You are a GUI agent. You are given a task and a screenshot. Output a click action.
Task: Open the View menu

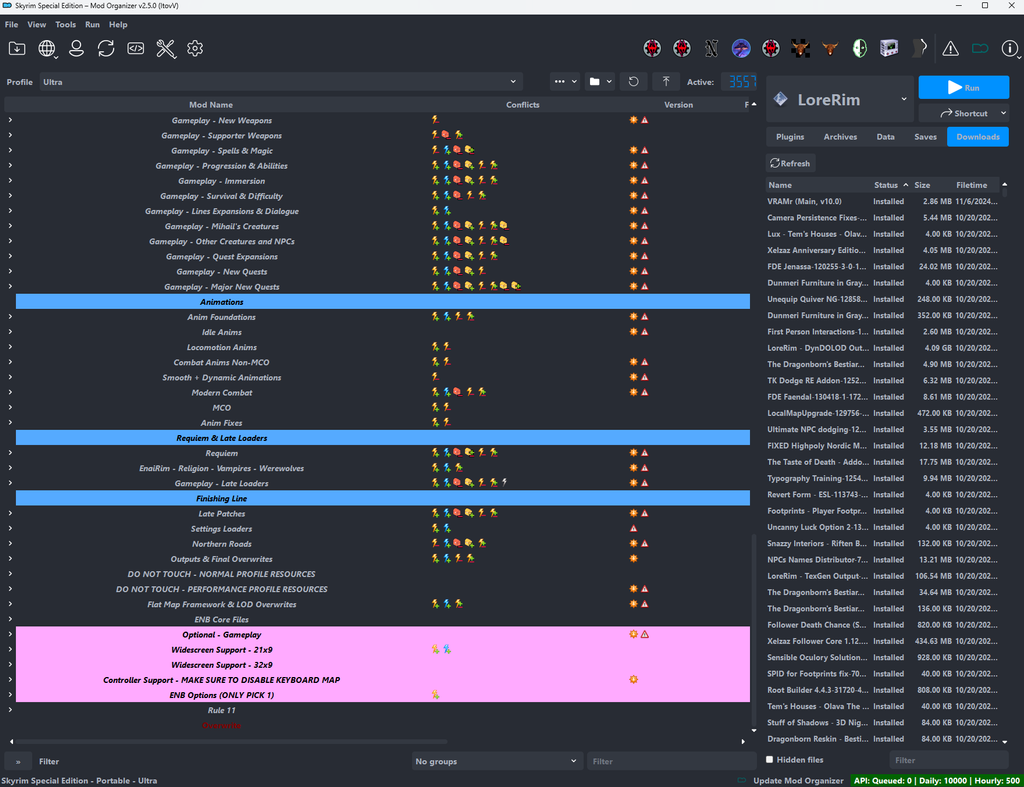37,24
